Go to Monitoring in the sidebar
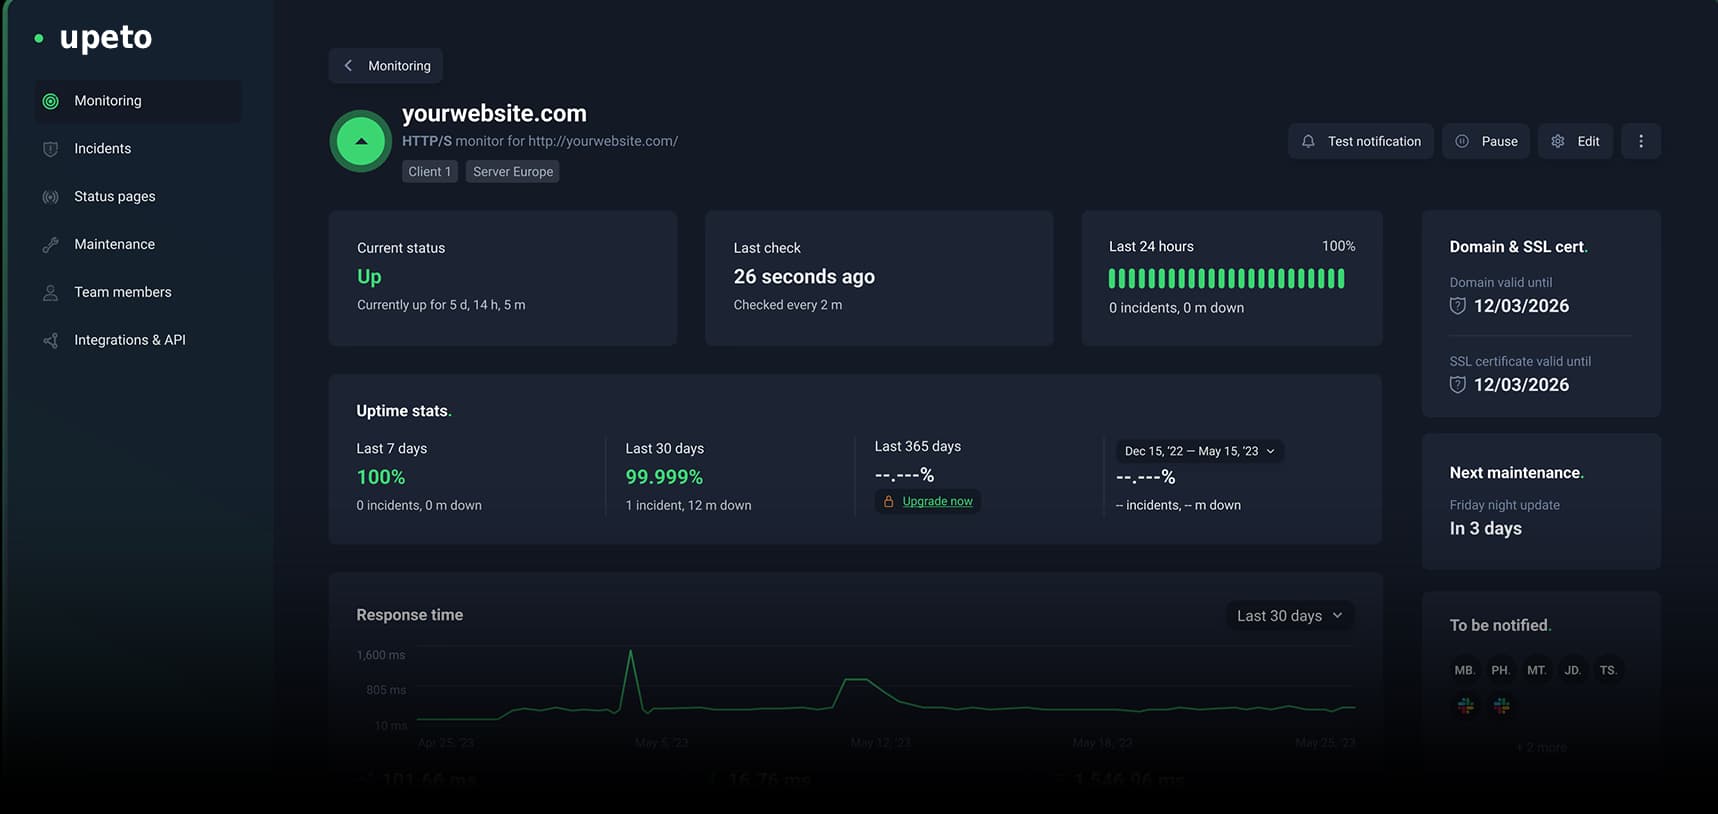Viewport: 1718px width, 814px height. coord(138,101)
